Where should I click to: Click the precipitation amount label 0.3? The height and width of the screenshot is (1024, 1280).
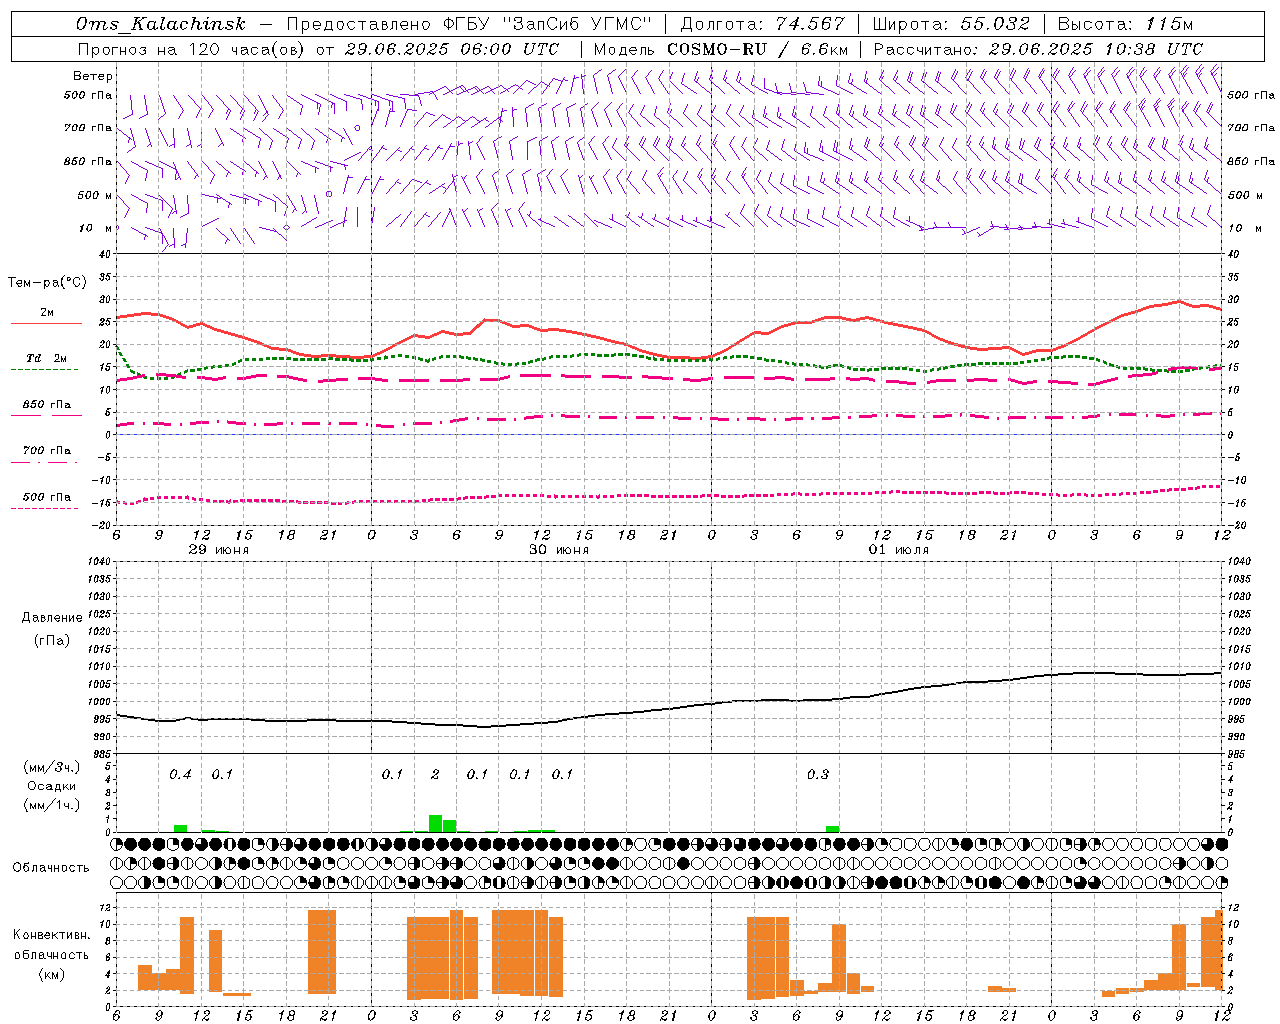[x=818, y=774]
